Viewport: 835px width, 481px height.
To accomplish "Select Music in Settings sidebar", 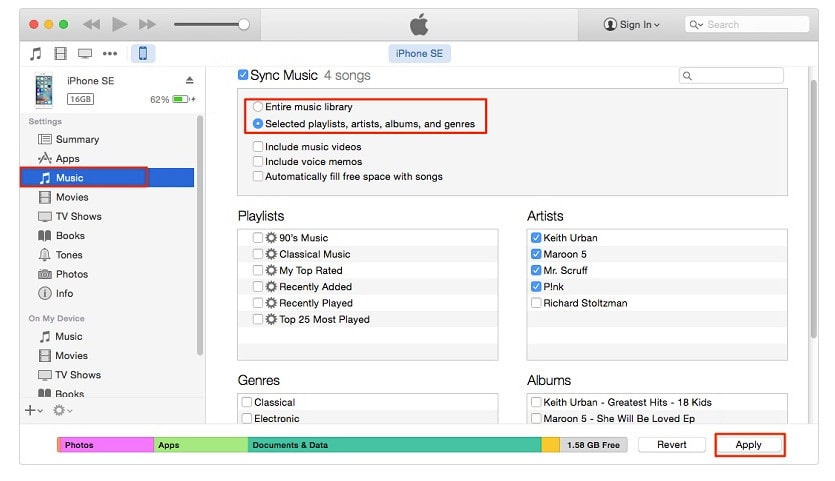I will (x=107, y=178).
